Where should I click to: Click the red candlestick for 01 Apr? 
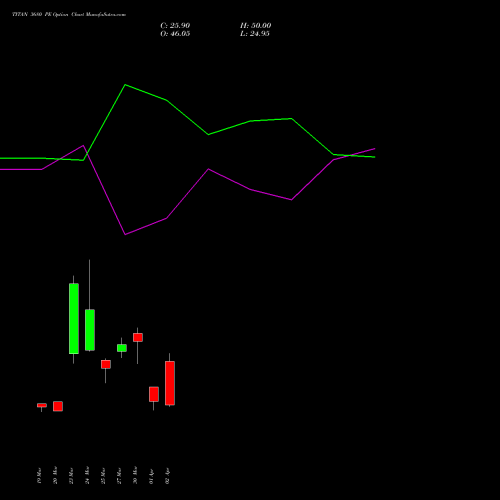(154, 394)
